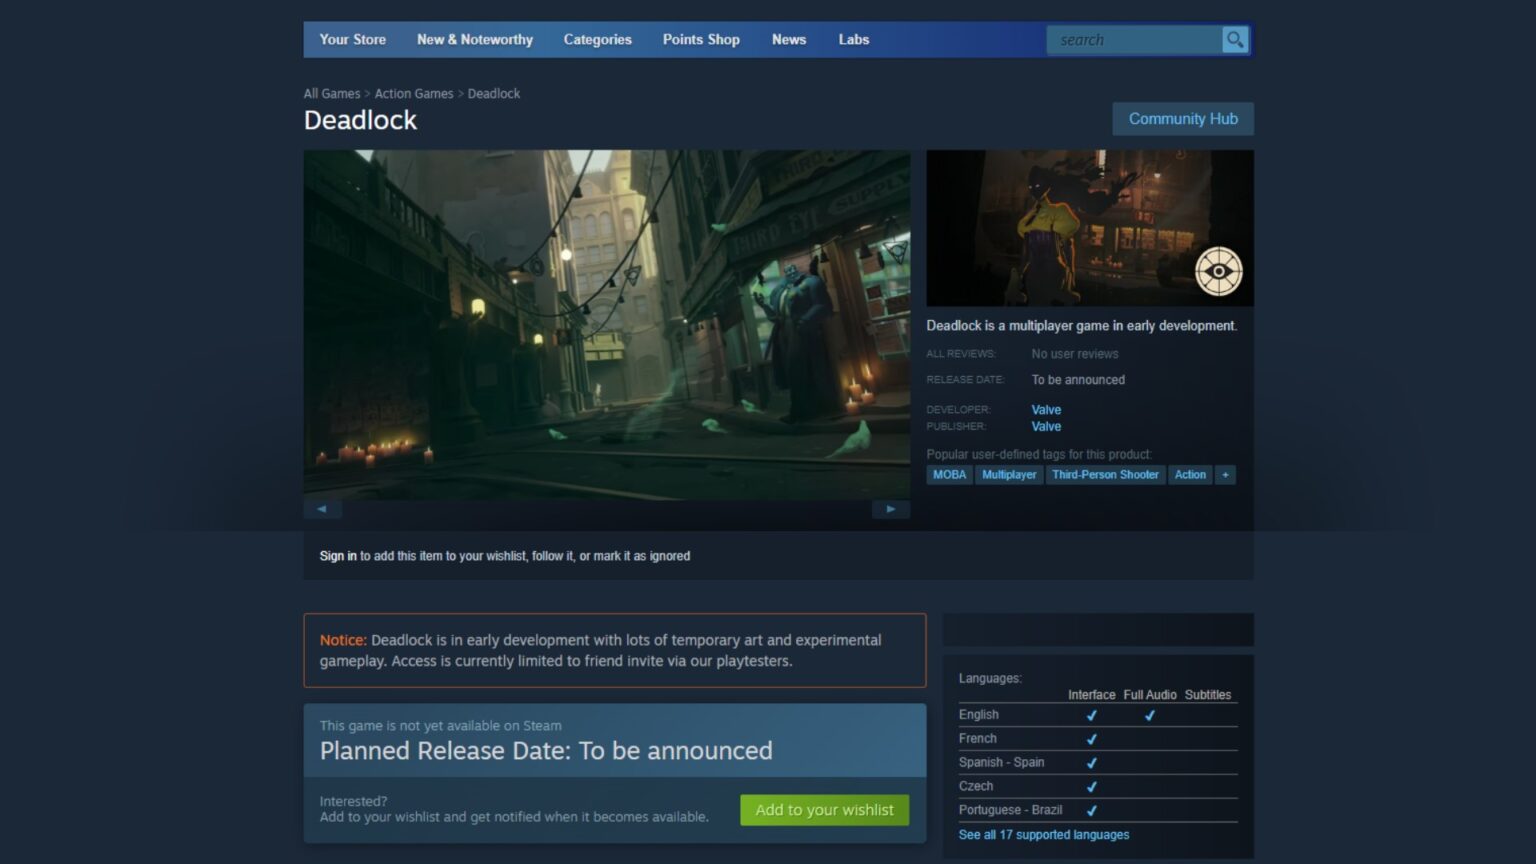Navigate to the All Games breadcrumb
Viewport: 1536px width, 864px height.
331,93
